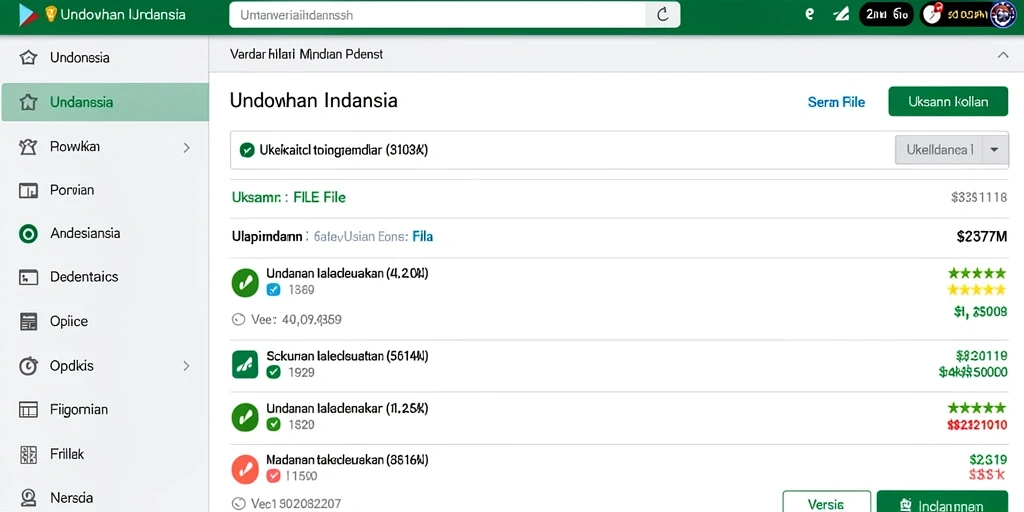This screenshot has height=512, width=1024.
Task: Open the round profile avatar at top right
Action: click(1003, 14)
